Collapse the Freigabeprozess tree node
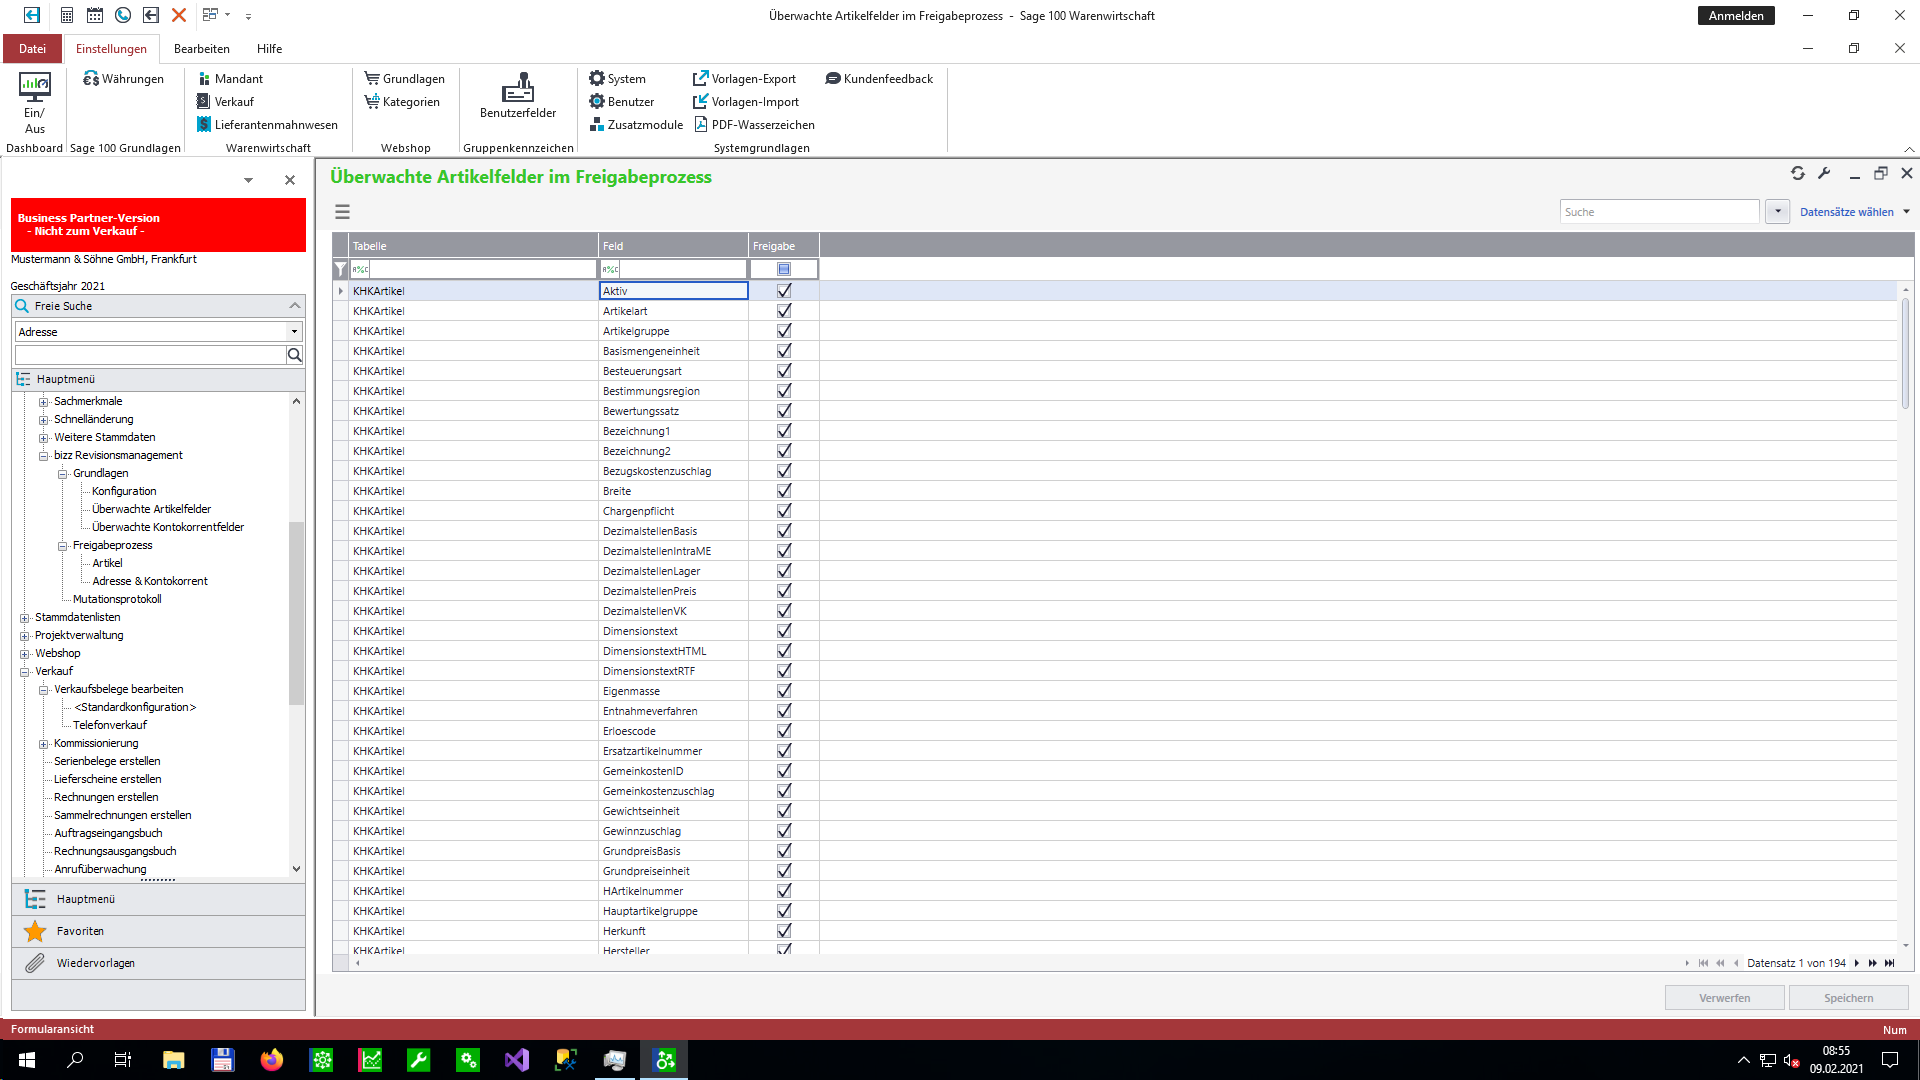The image size is (1920, 1080). coord(63,546)
